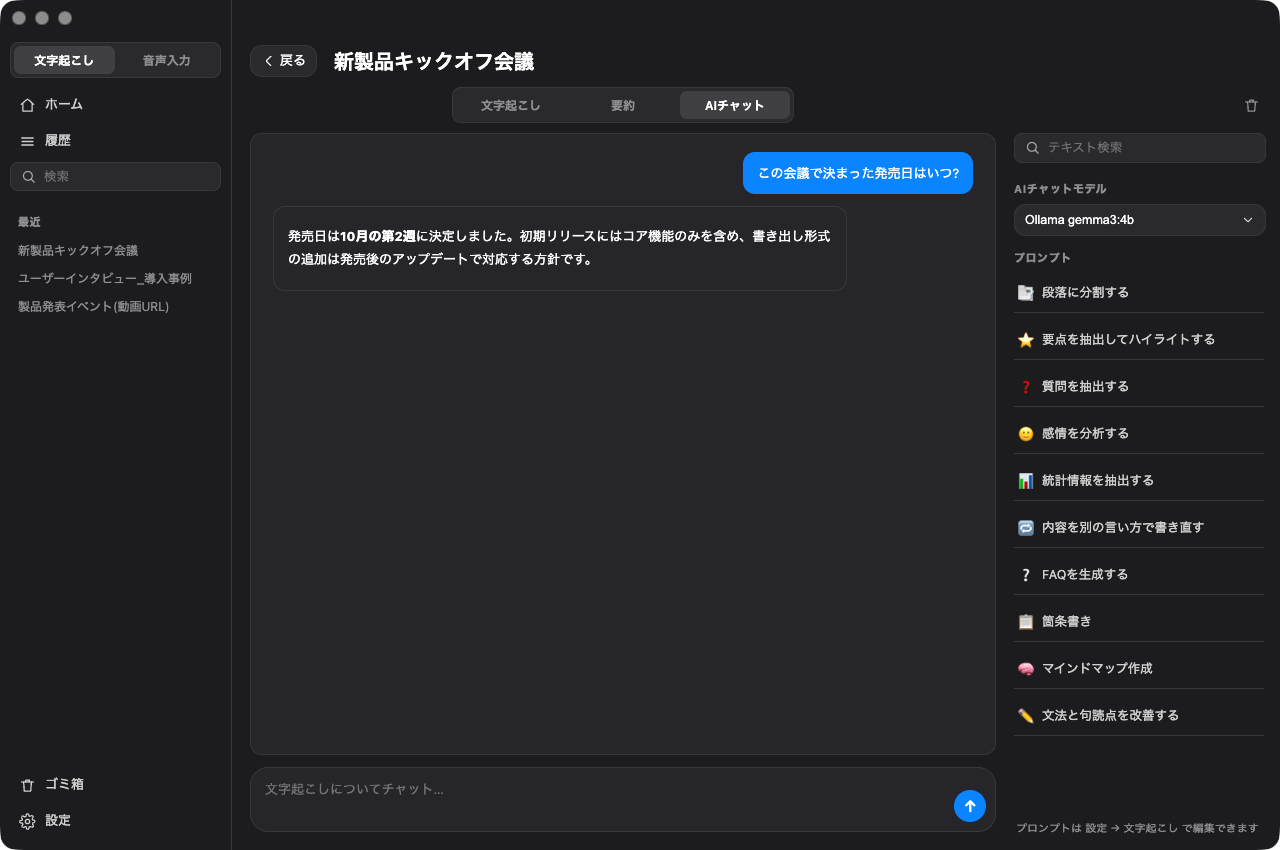Open the 文字起こし transcript tab
The height and width of the screenshot is (850, 1280).
coord(510,105)
